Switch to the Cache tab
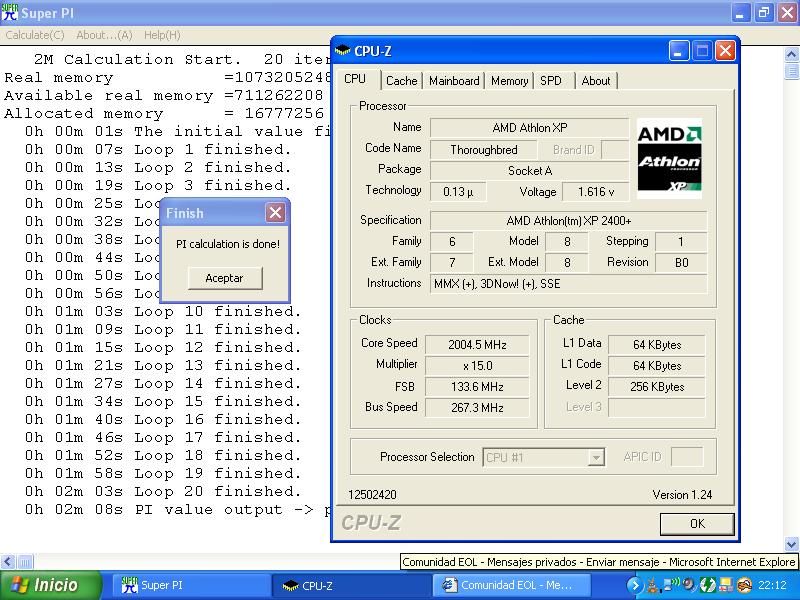Image resolution: width=800 pixels, height=600 pixels. pos(401,81)
